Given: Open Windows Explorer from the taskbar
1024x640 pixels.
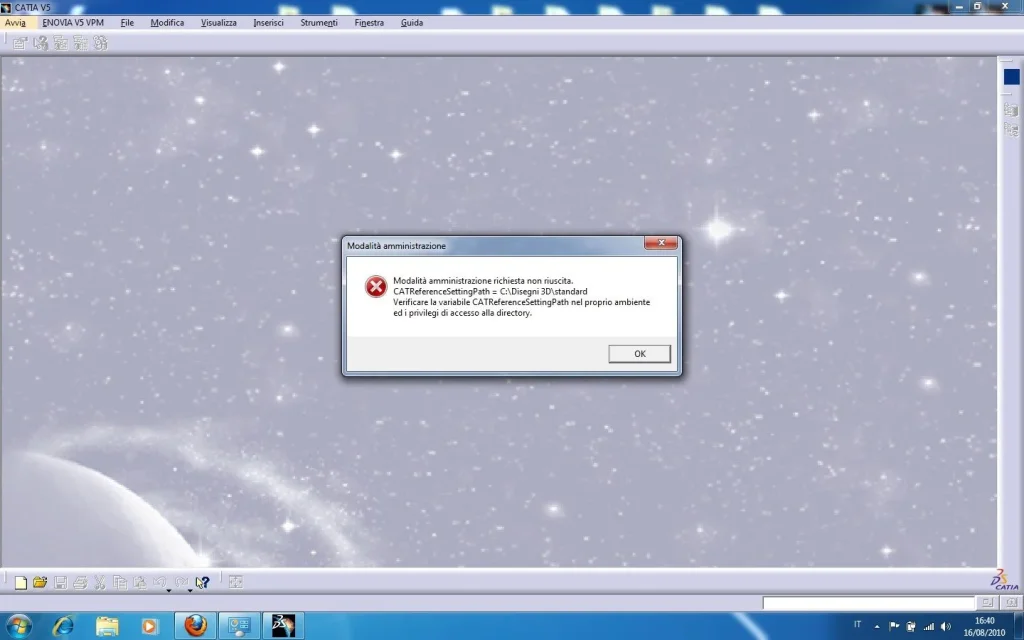Looking at the screenshot, I should pyautogui.click(x=106, y=626).
